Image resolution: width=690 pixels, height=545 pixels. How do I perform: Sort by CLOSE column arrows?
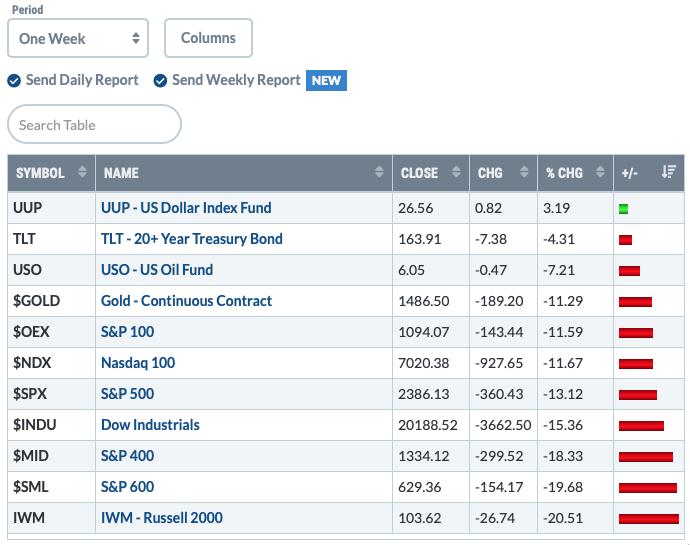tap(456, 172)
